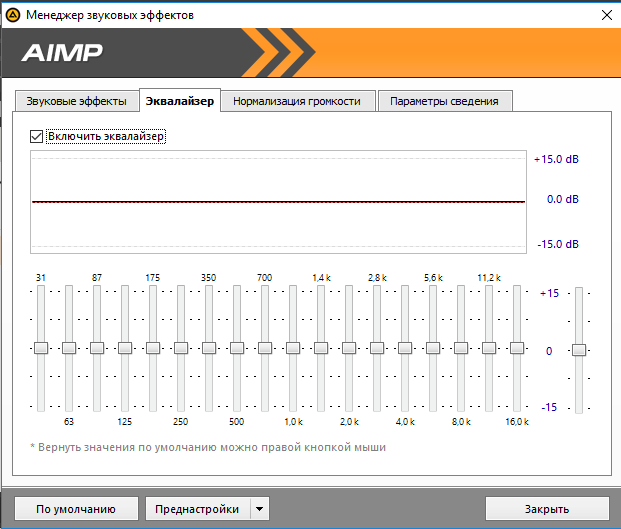Click the preamp slider handle beside the +15/-15 scale
The height and width of the screenshot is (529, 621).
point(579,350)
